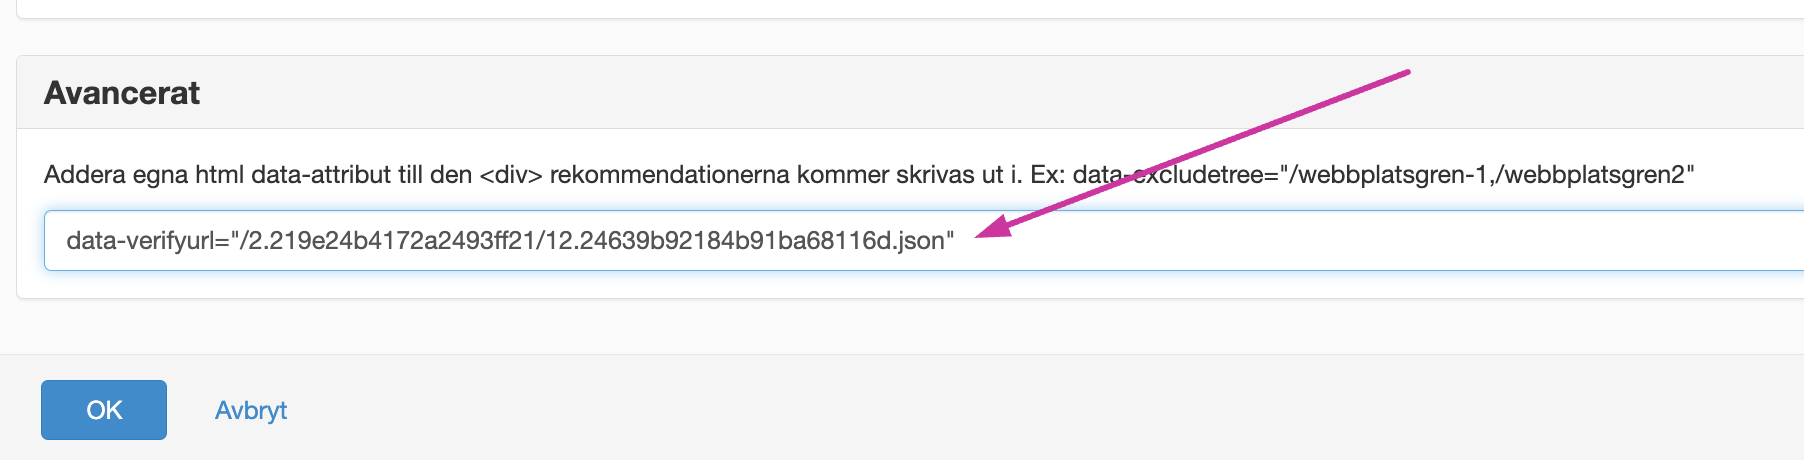Screen dimensions: 1804x460
Task: Click the pink arrow's head
Action: coord(985,231)
